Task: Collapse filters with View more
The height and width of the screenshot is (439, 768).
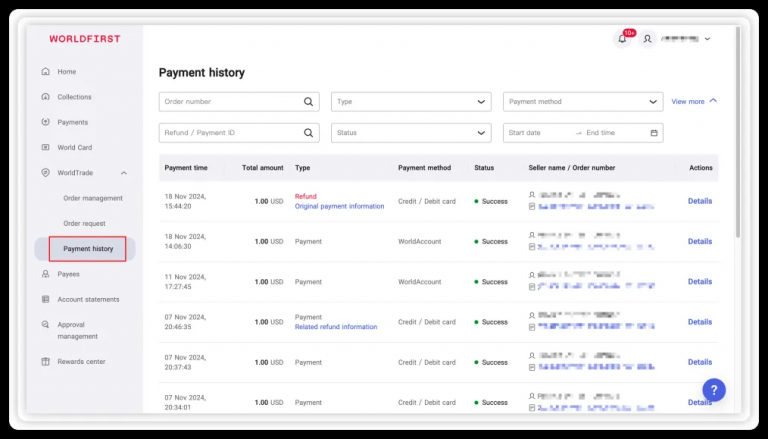Action: (694, 101)
